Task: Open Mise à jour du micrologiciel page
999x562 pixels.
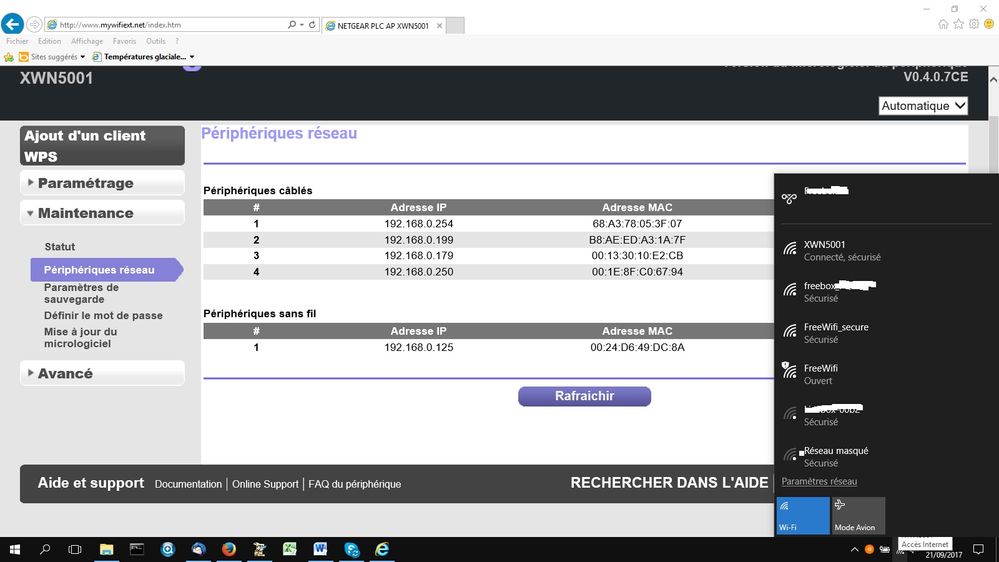Action: (x=80, y=338)
